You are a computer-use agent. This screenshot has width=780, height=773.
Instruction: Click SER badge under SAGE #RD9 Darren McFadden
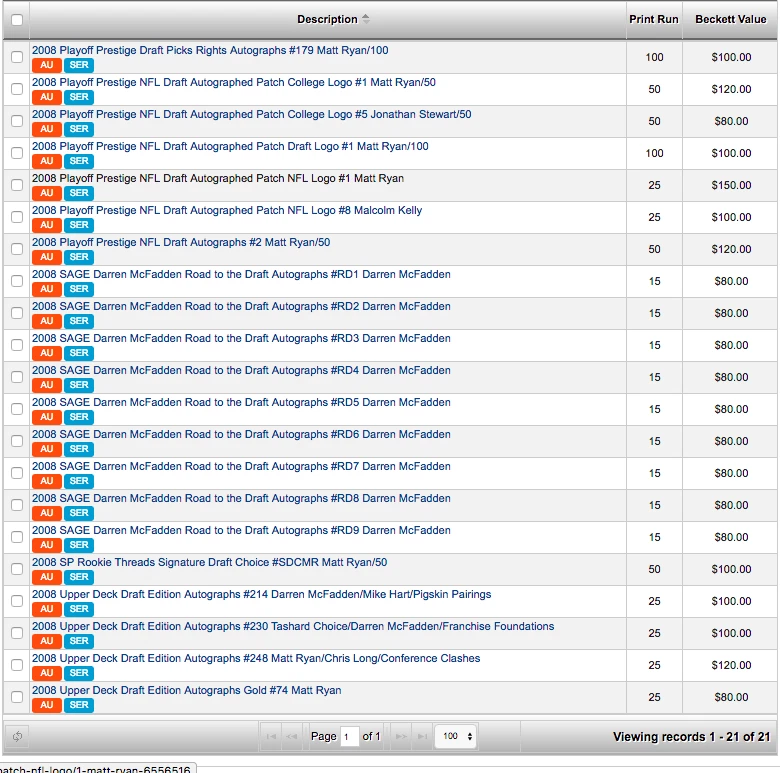pyautogui.click(x=79, y=545)
